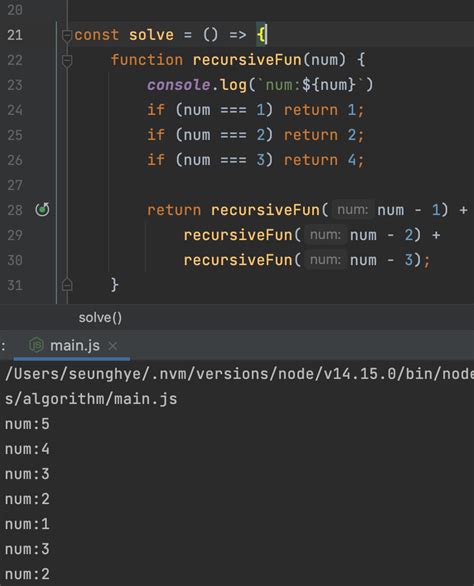This screenshot has width=474, height=586.
Task: Click the solve() breadcrumb
Action: 100,318
